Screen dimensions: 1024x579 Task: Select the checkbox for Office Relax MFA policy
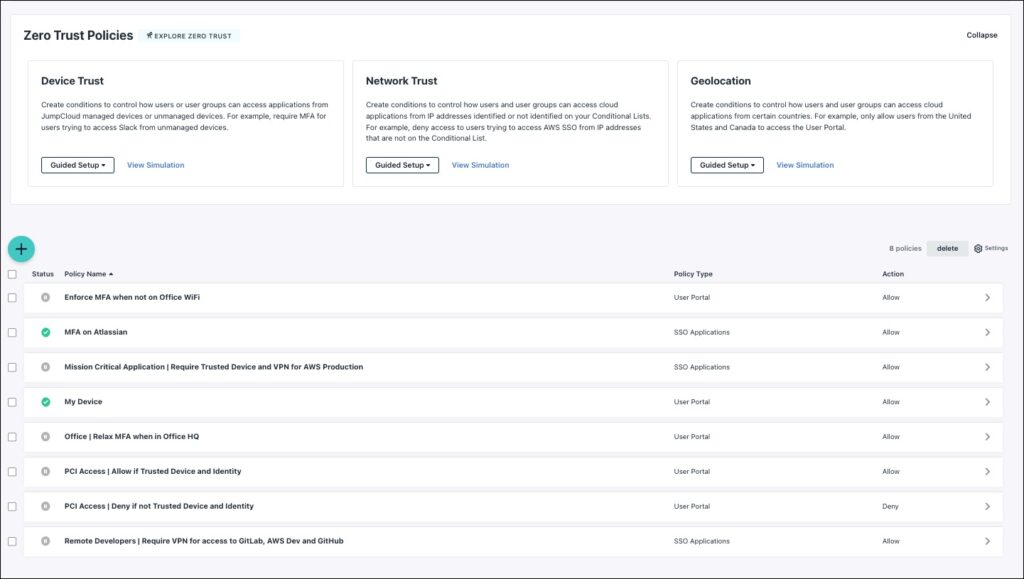[12, 437]
